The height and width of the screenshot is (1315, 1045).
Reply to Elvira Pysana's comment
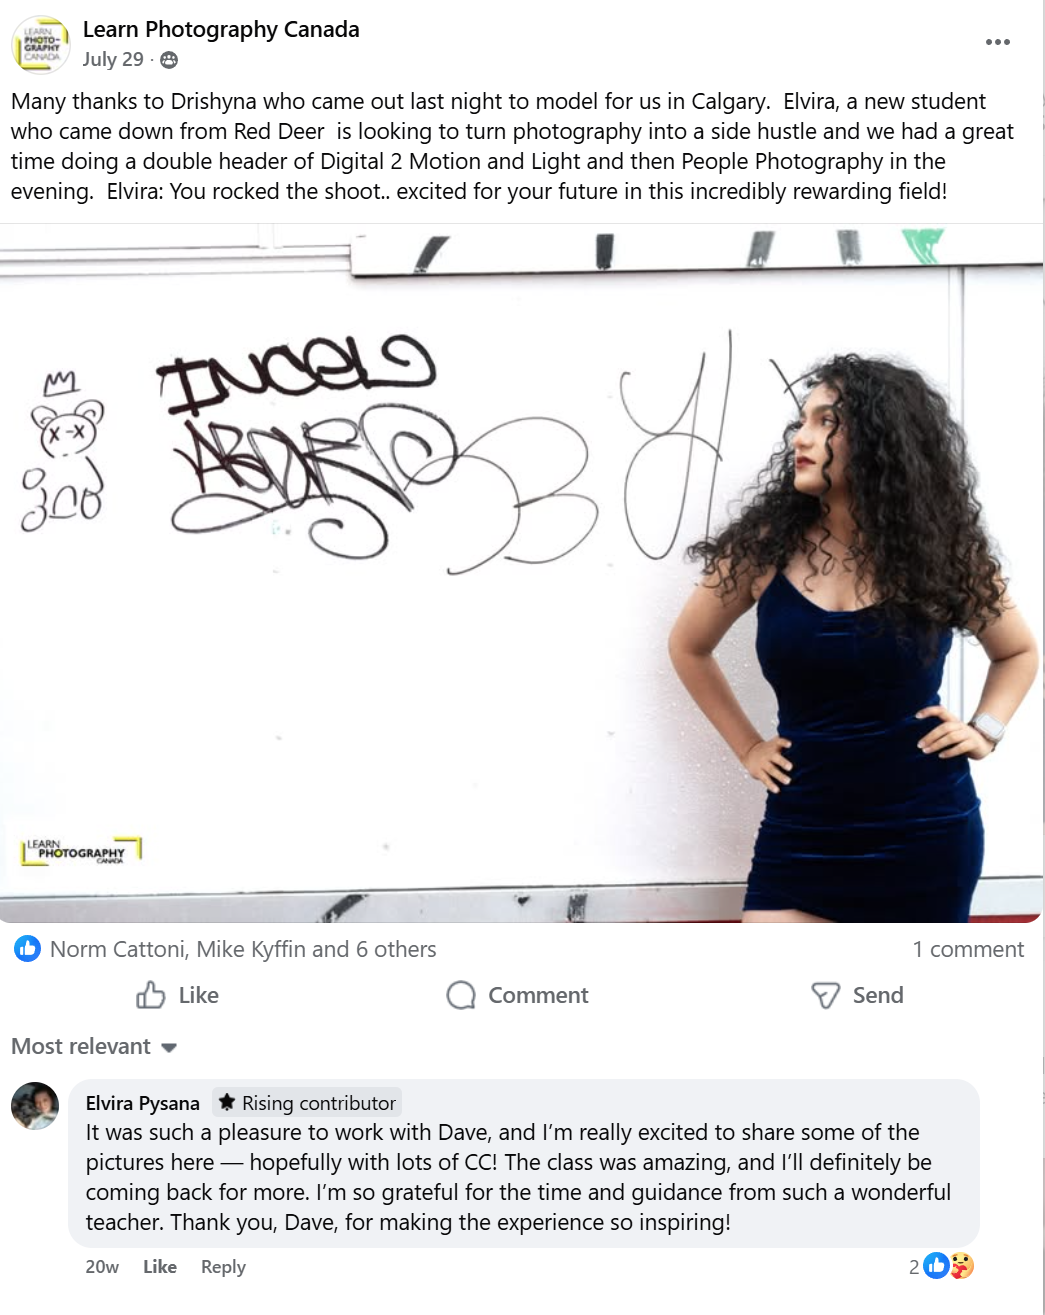coord(223,1267)
